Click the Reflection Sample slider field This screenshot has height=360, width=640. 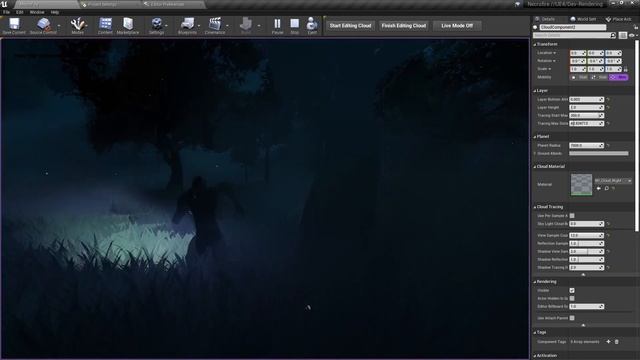tap(587, 243)
